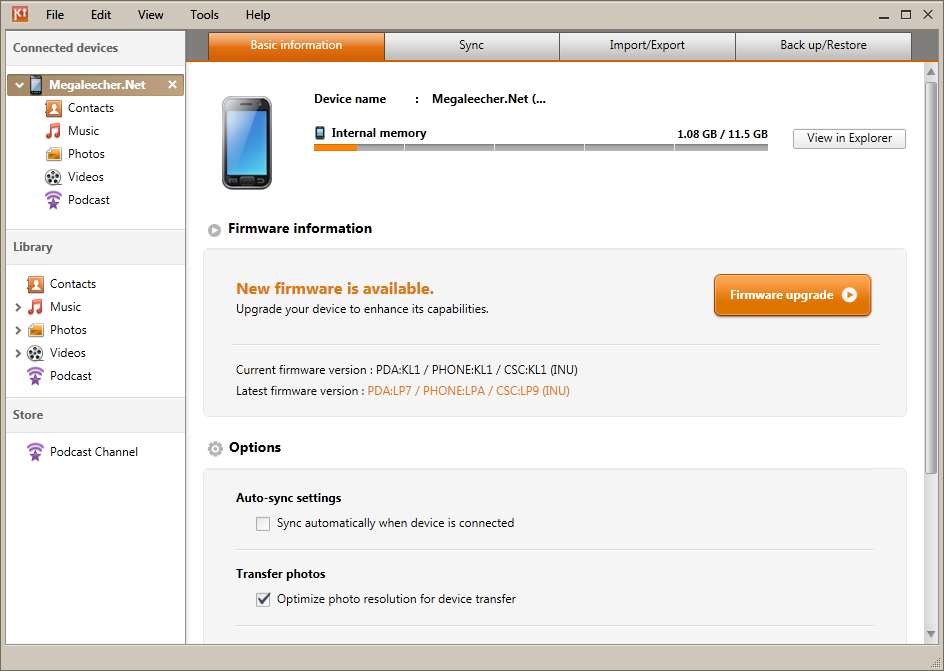Viewport: 944px width, 671px height.
Task: Click the device Podcast icon
Action: [x=54, y=200]
